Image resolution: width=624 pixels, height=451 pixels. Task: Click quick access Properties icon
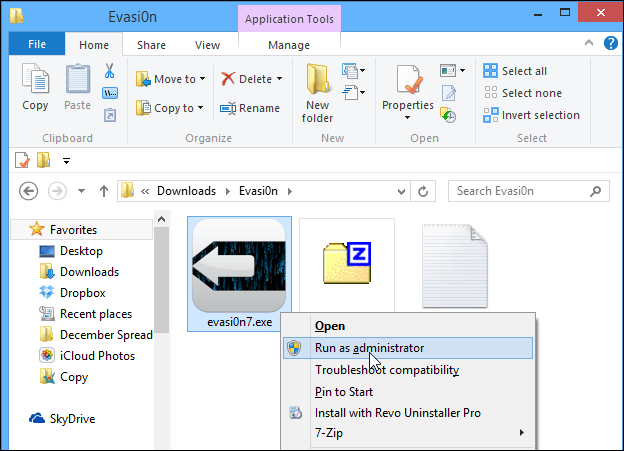(22, 160)
